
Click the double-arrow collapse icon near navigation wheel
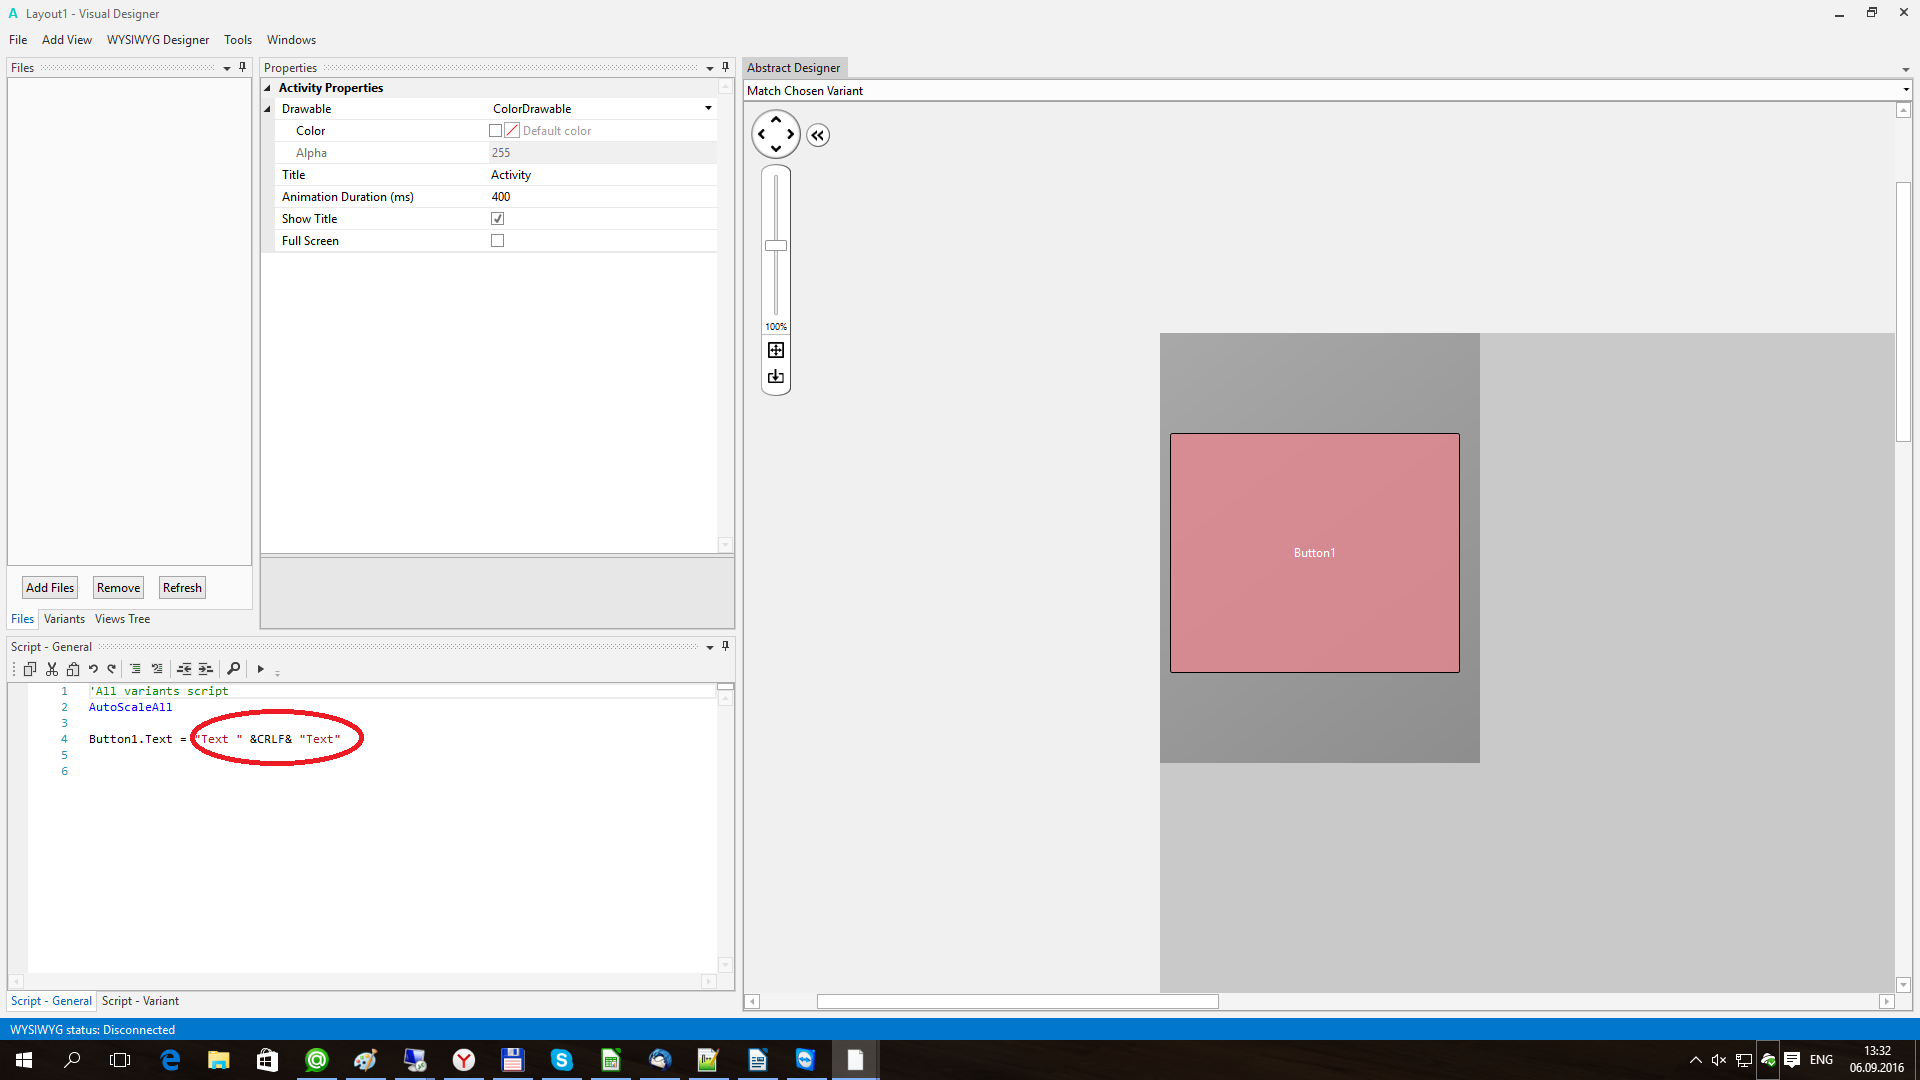tap(818, 136)
